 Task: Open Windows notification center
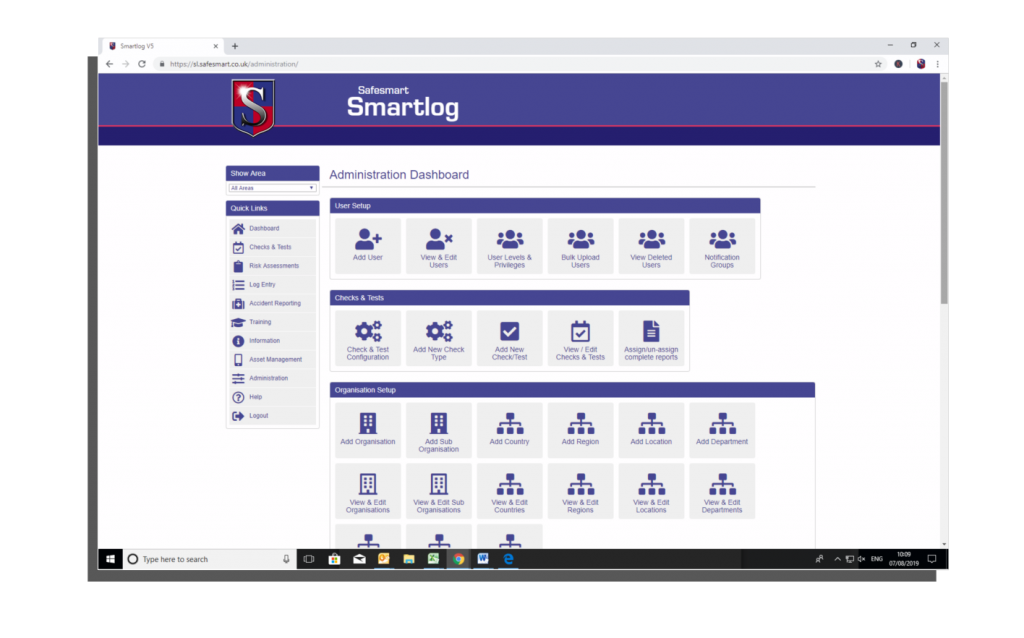(932, 559)
